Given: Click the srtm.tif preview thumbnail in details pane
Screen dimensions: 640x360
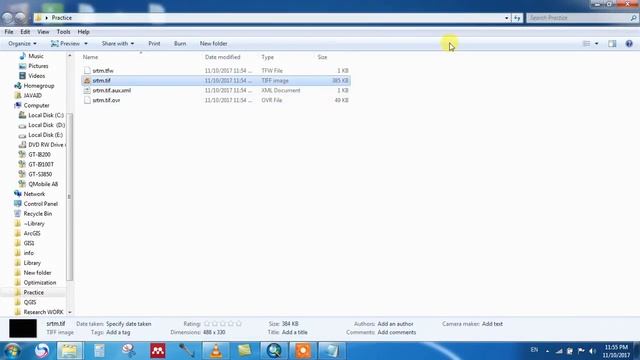Looking at the screenshot, I should click(23, 328).
